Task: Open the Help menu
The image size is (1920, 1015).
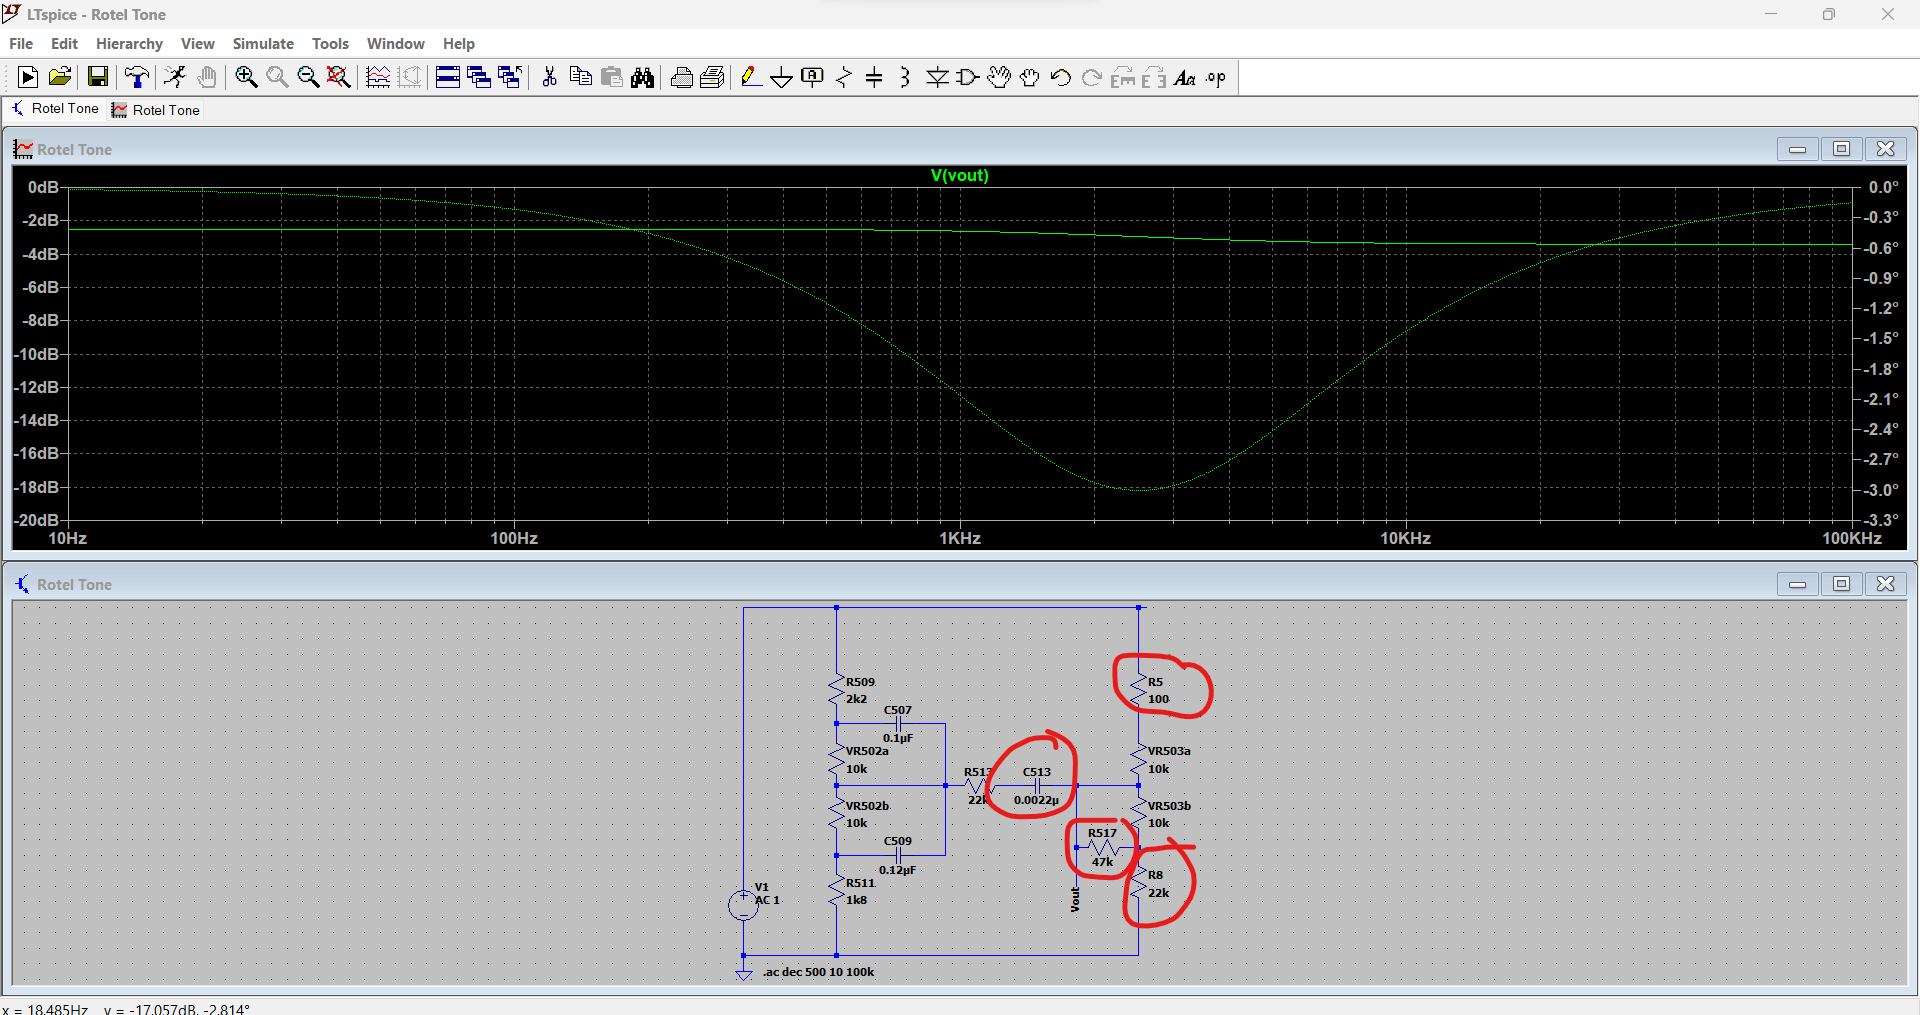Action: [x=459, y=44]
